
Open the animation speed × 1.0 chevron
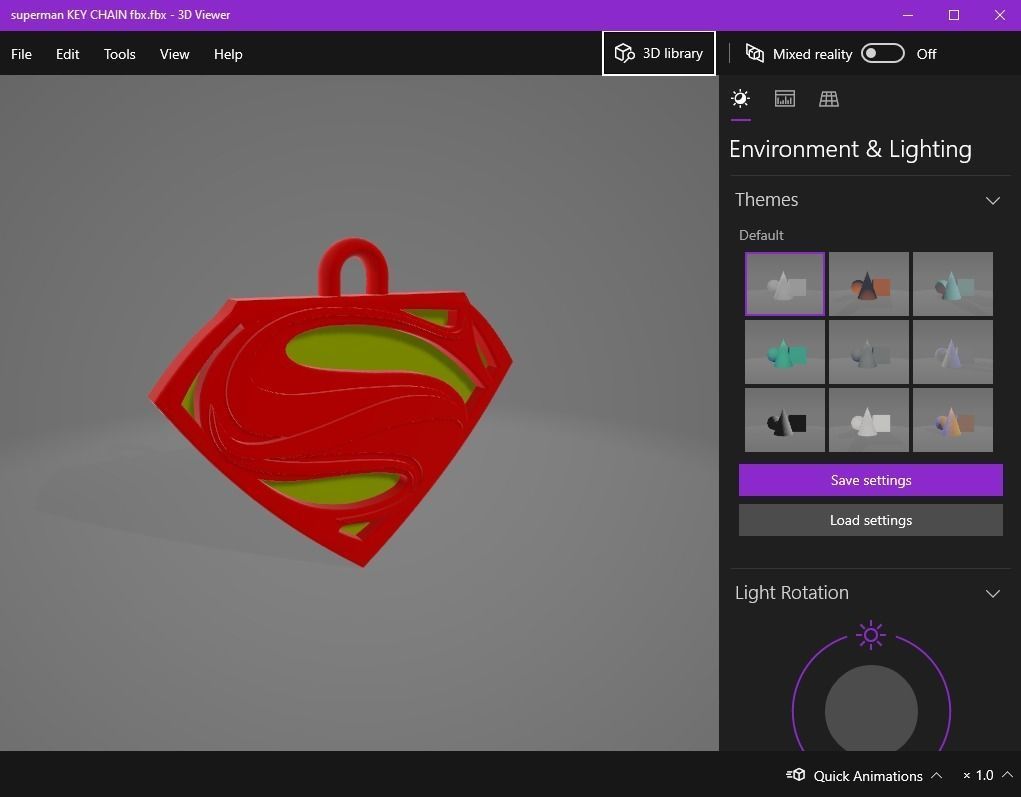pos(1007,775)
